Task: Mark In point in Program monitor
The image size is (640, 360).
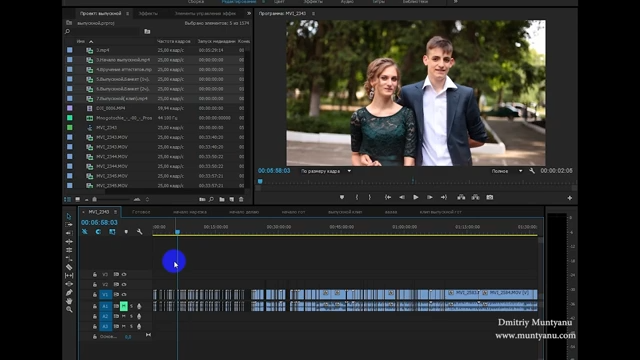Action: point(356,197)
